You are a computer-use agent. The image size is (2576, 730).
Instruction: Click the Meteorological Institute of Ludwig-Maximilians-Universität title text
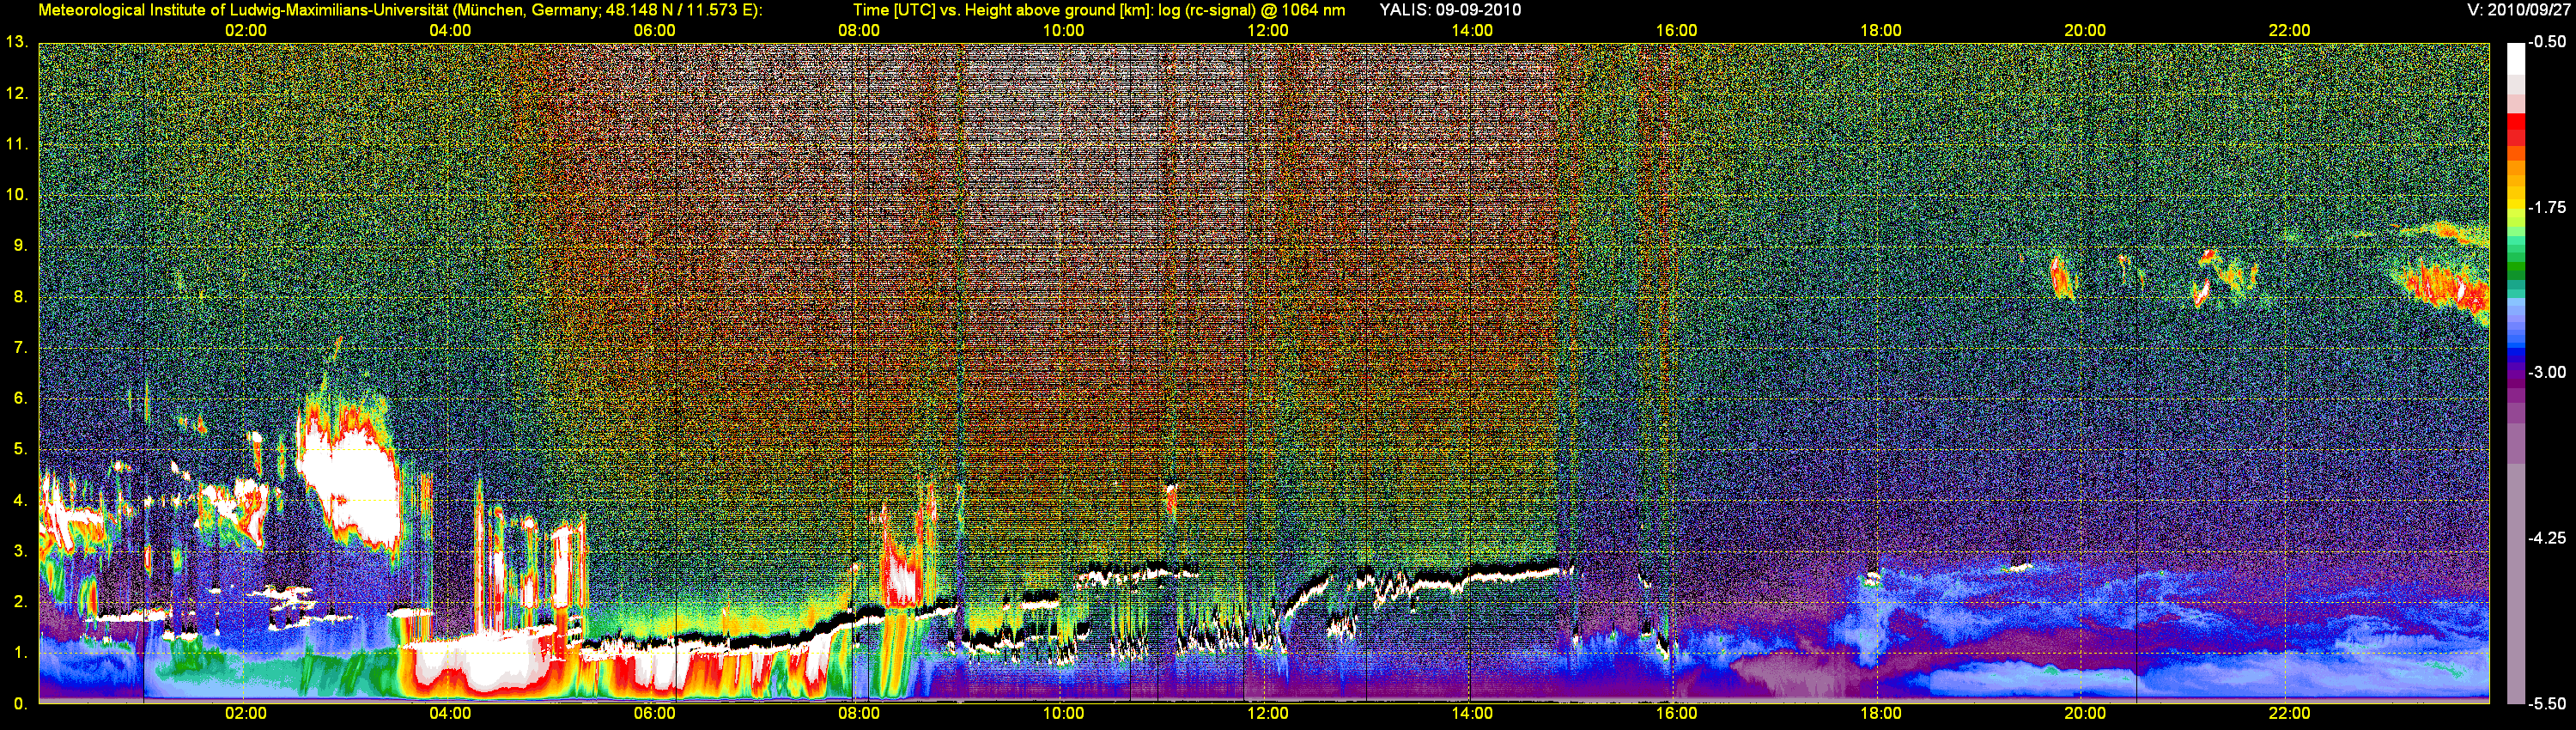pyautogui.click(x=400, y=10)
